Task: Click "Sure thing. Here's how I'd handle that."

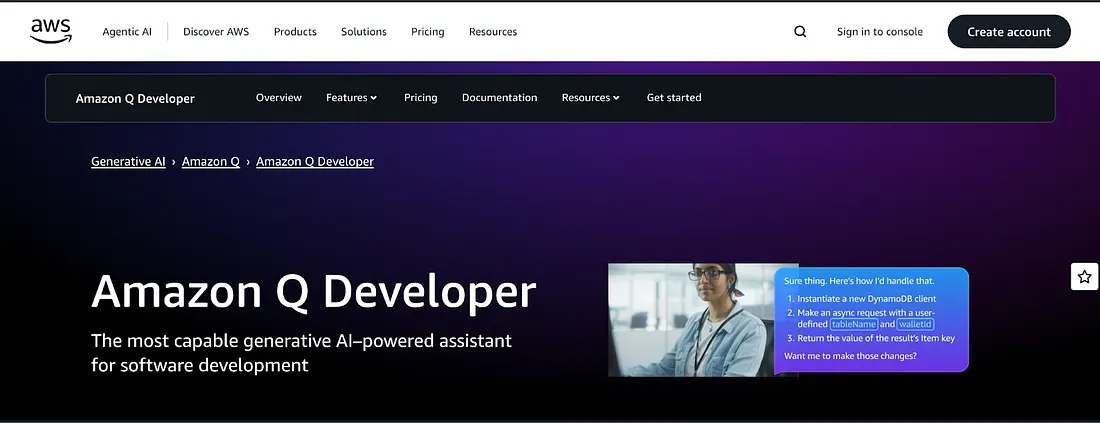Action: (x=859, y=281)
